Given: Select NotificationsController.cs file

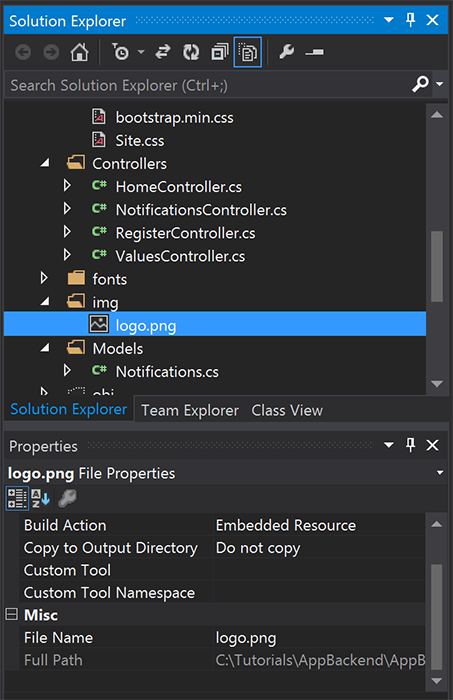Looking at the screenshot, I should pyautogui.click(x=201, y=210).
